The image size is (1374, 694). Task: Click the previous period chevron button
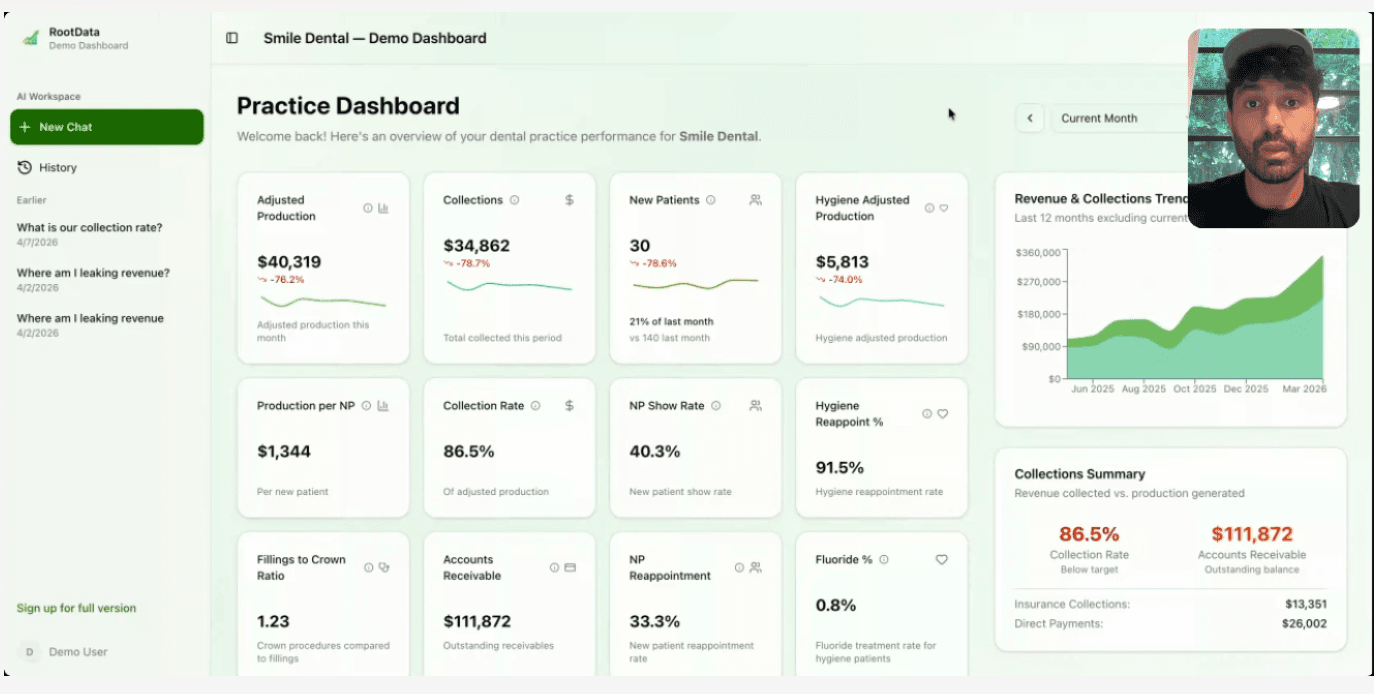tap(1030, 118)
